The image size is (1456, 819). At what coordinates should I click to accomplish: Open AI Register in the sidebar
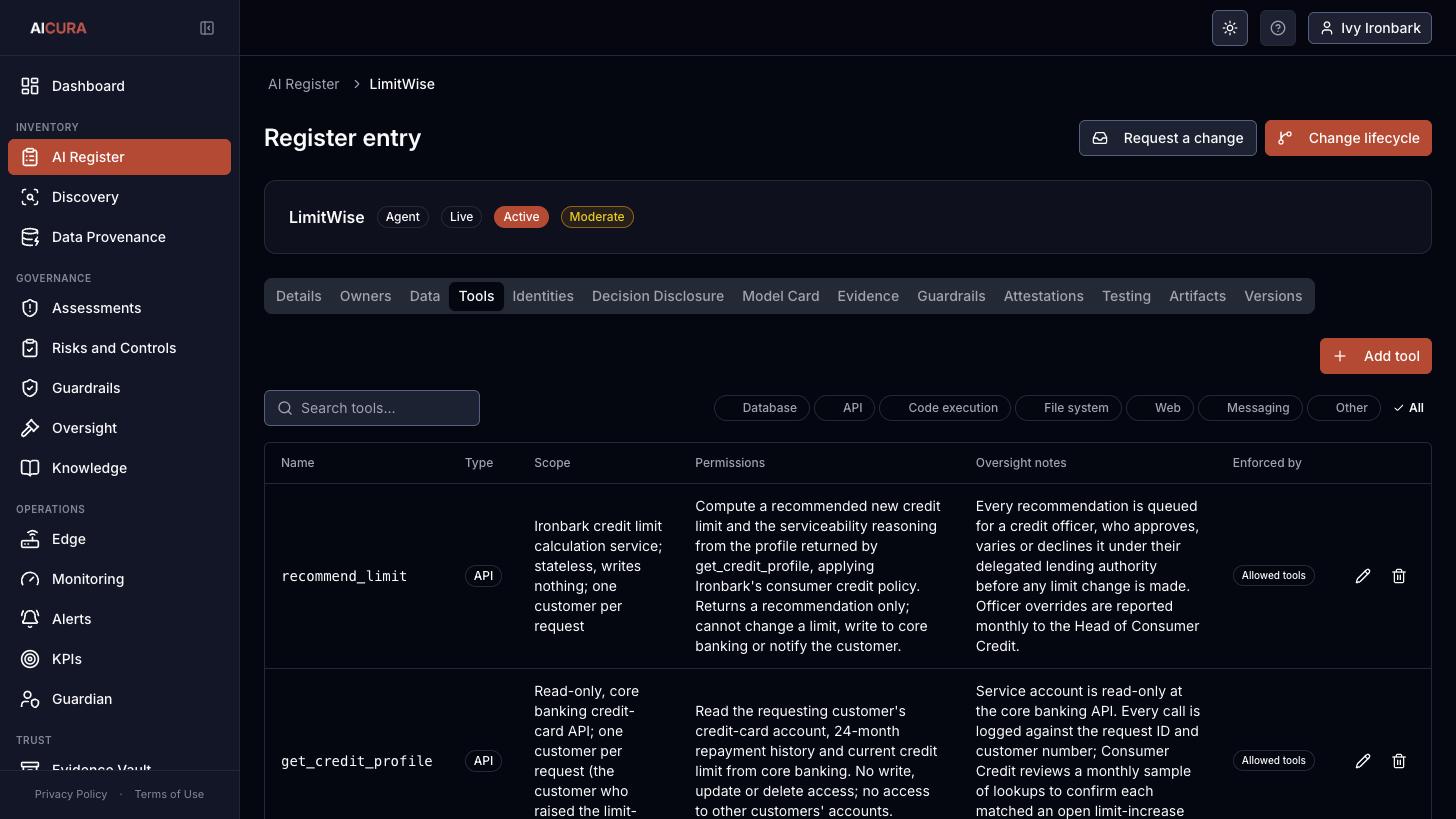point(119,157)
